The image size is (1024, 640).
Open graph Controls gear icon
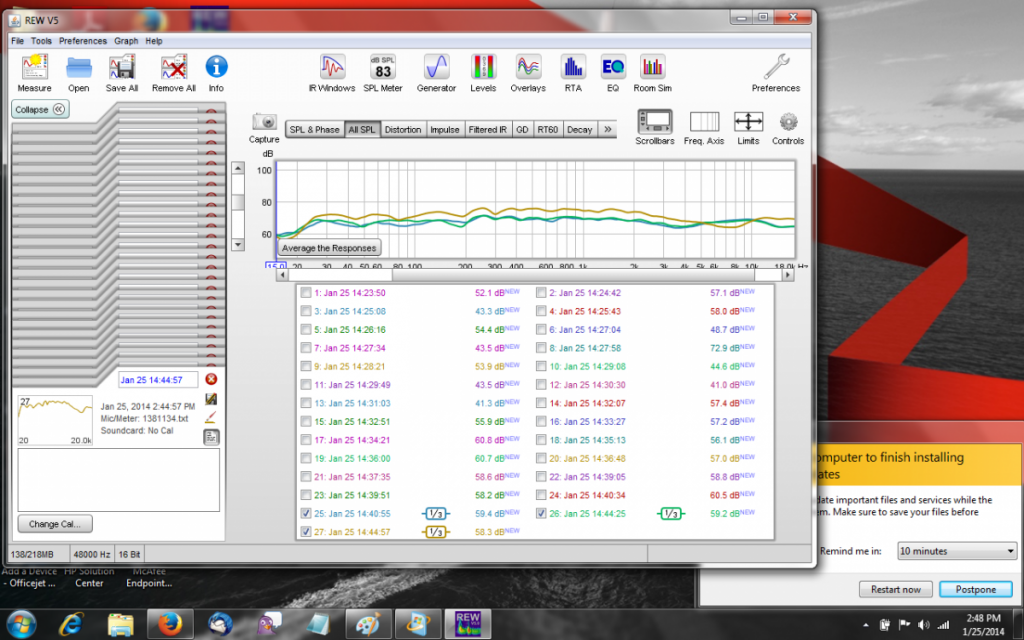[788, 122]
